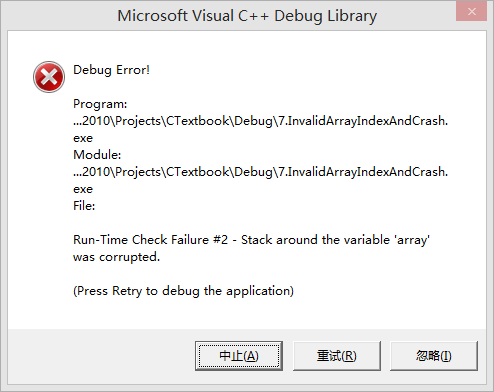This screenshot has height=392, width=494.
Task: Select the Debug Error! heading text
Action: coord(111,70)
